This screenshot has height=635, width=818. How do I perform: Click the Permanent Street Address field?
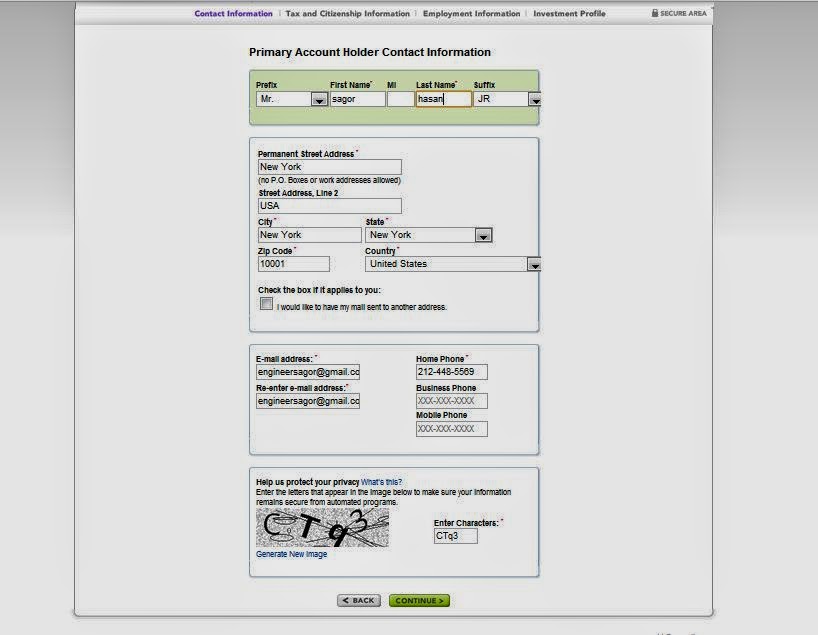click(330, 167)
